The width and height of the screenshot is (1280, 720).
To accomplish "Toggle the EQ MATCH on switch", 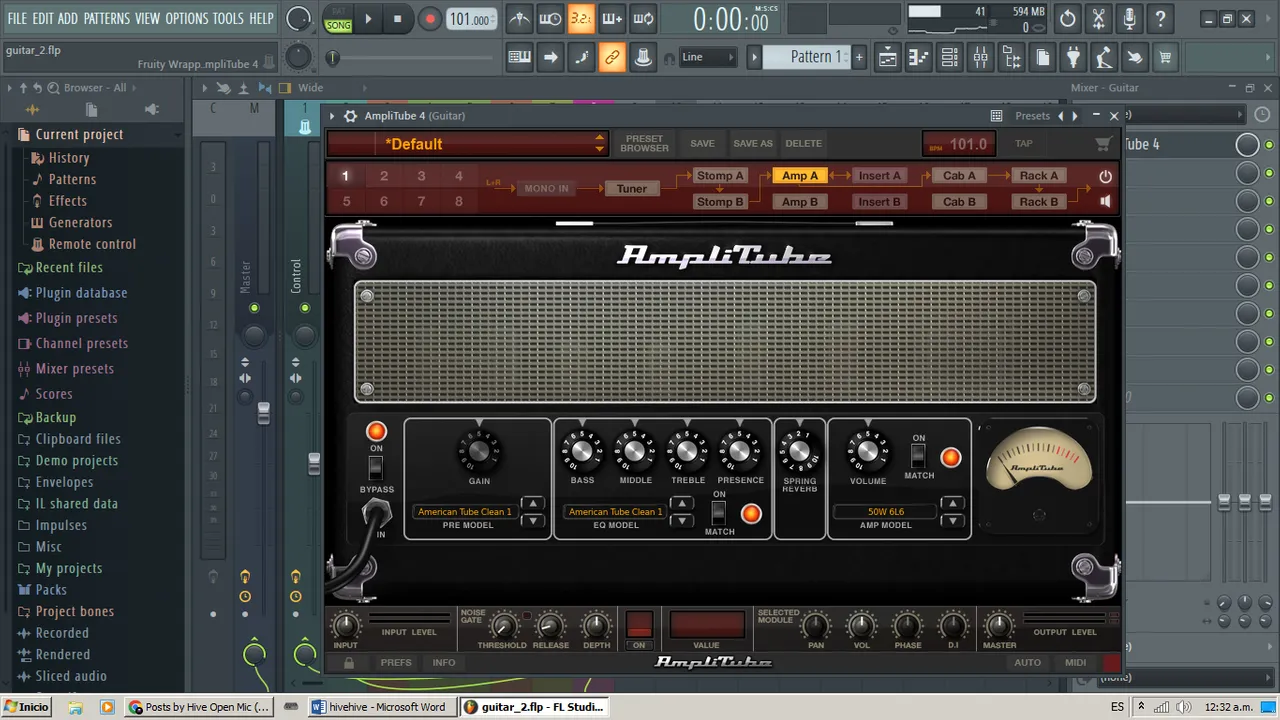I will [718, 513].
